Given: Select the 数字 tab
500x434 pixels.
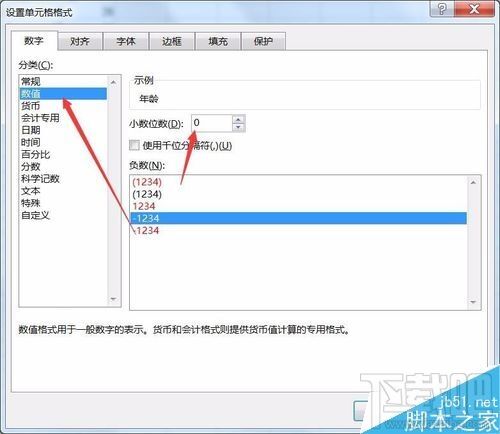Looking at the screenshot, I should pyautogui.click(x=34, y=41).
